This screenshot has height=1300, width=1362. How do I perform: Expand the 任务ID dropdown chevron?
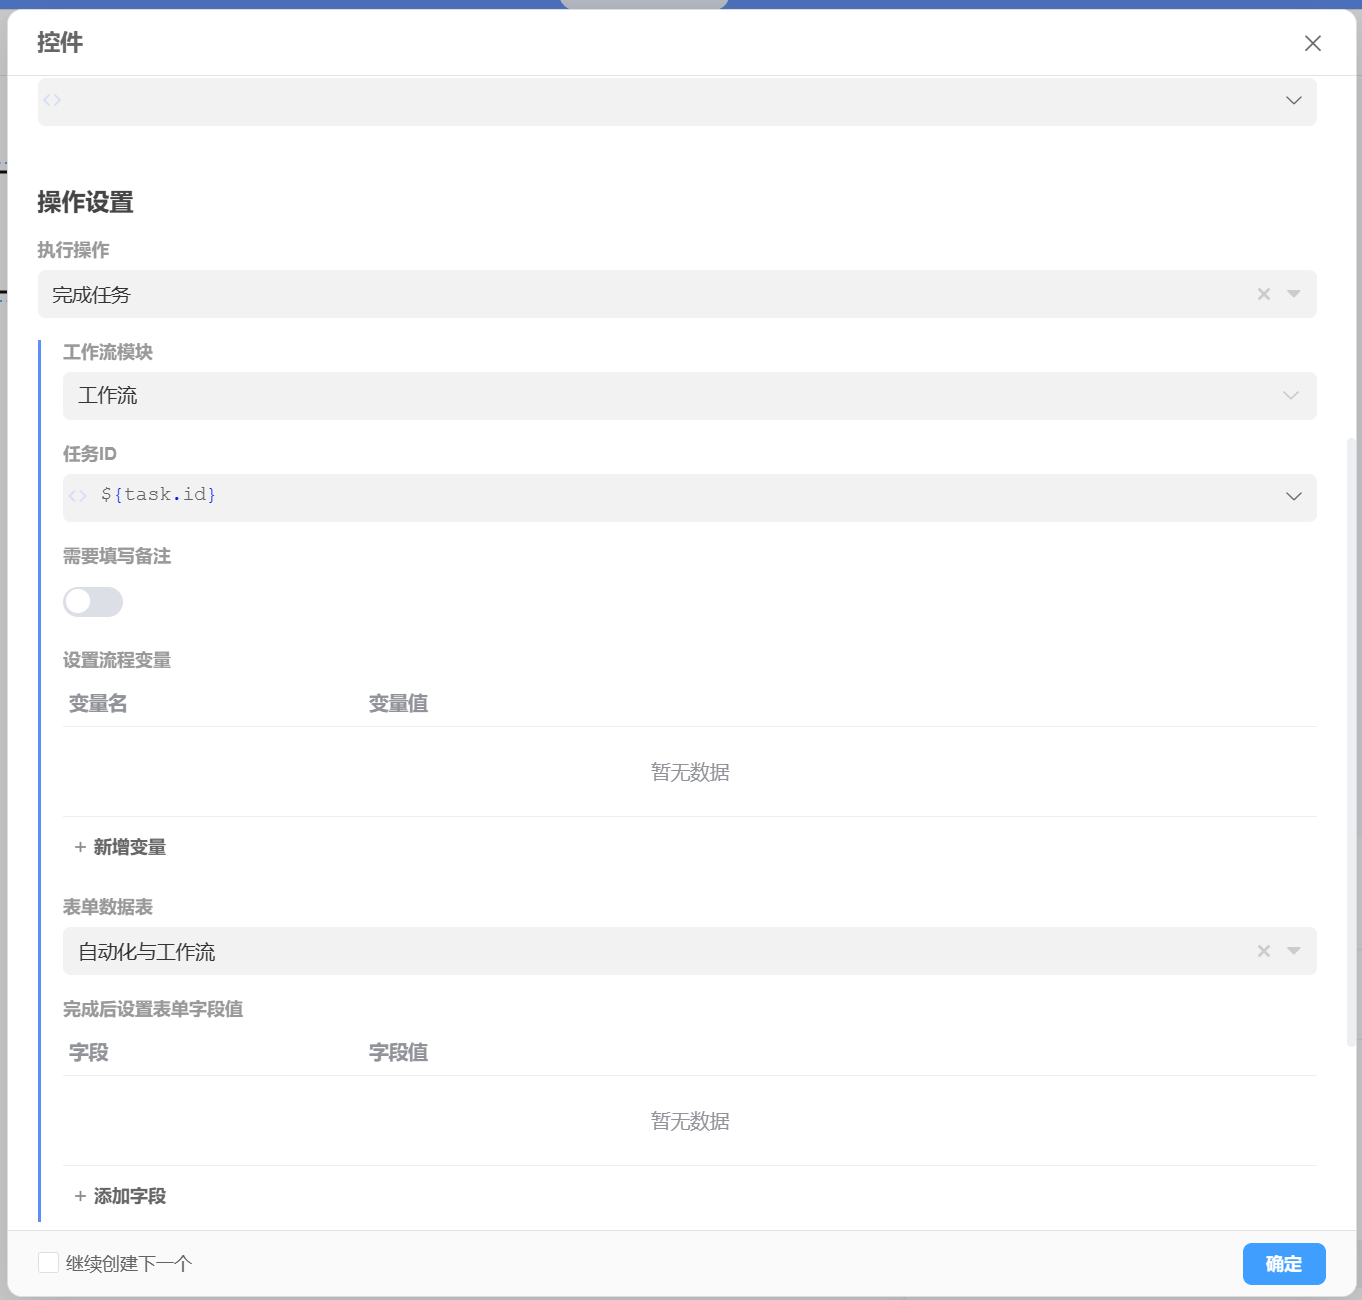point(1293,496)
